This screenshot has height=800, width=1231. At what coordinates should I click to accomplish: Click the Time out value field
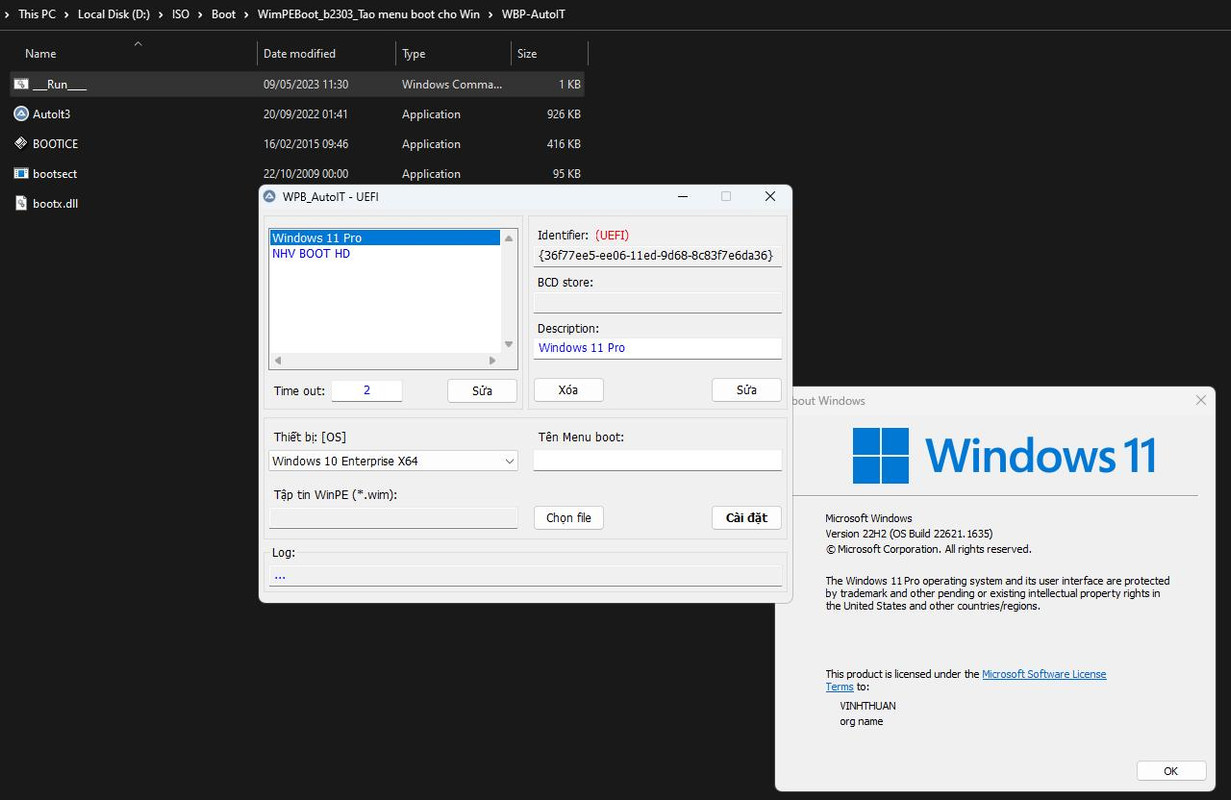pyautogui.click(x=366, y=390)
